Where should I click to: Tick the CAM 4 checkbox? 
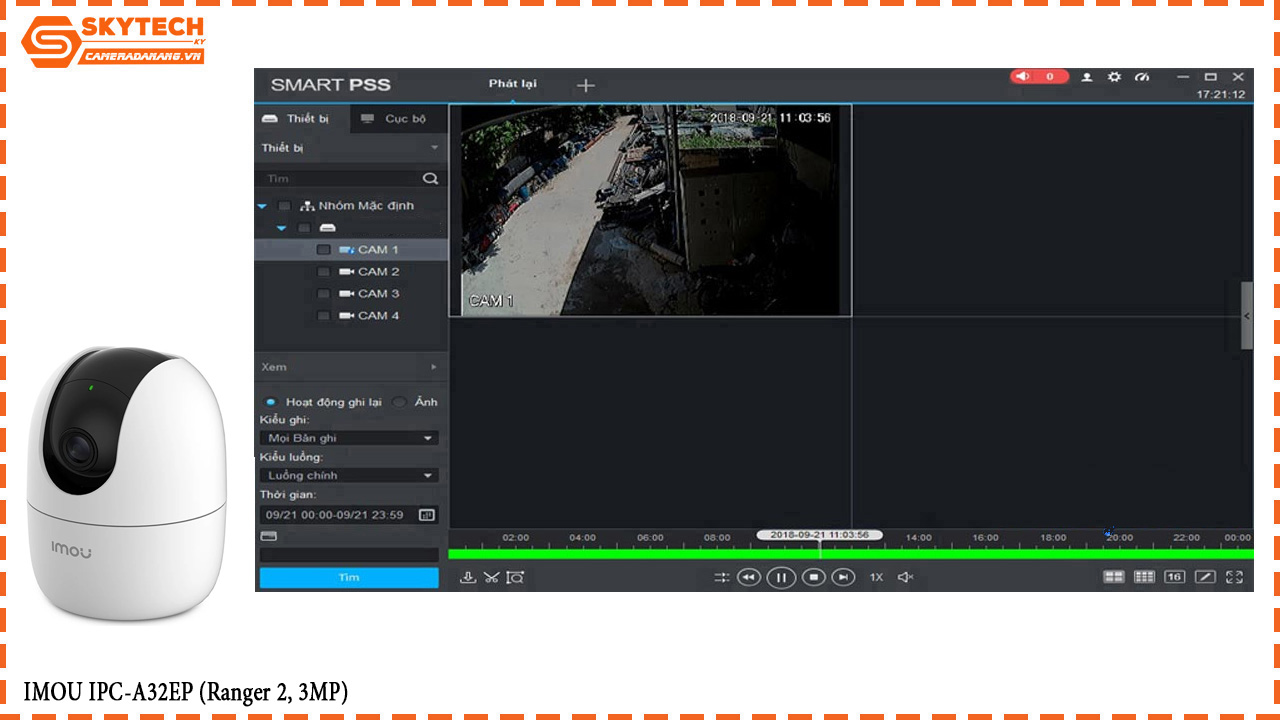pos(323,316)
